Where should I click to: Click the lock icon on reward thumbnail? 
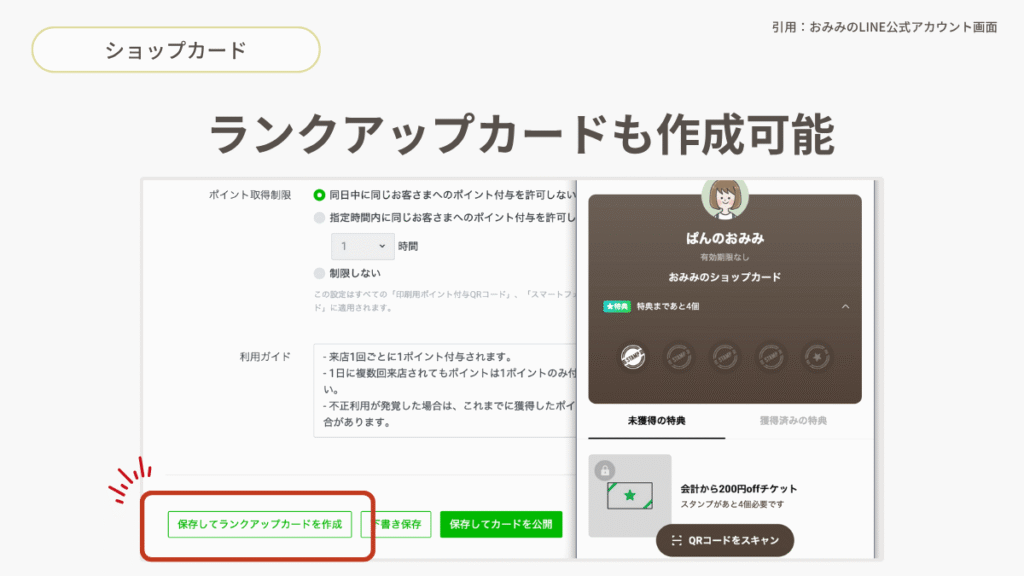[603, 469]
